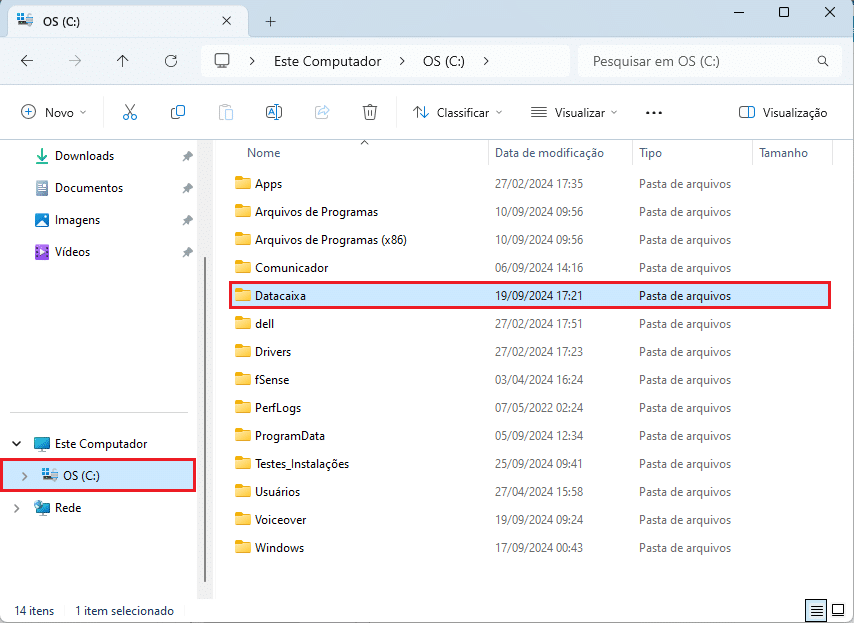Open the Classificar sort dropdown
The height and width of the screenshot is (623, 854).
(x=458, y=113)
